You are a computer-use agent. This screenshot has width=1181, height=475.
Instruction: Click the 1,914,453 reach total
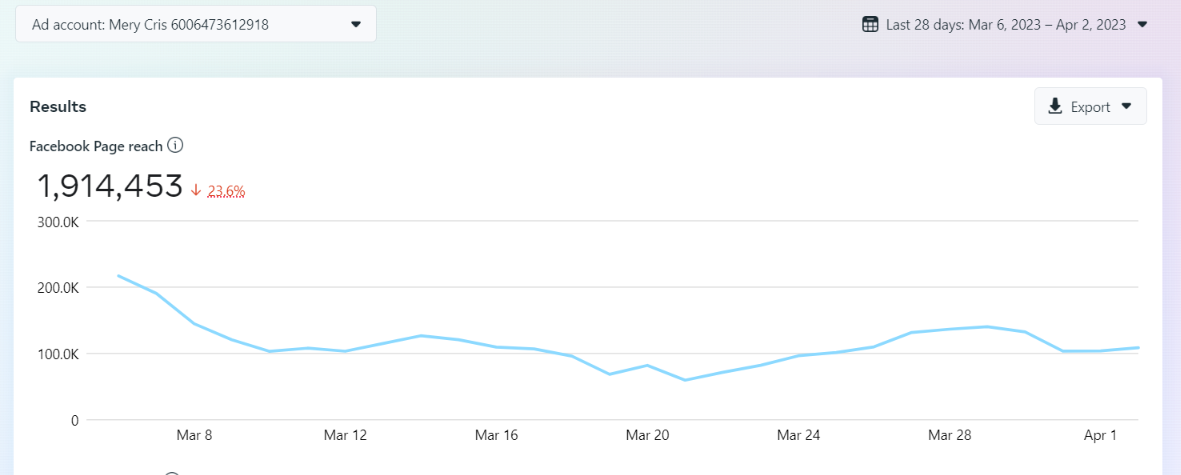[x=110, y=186]
